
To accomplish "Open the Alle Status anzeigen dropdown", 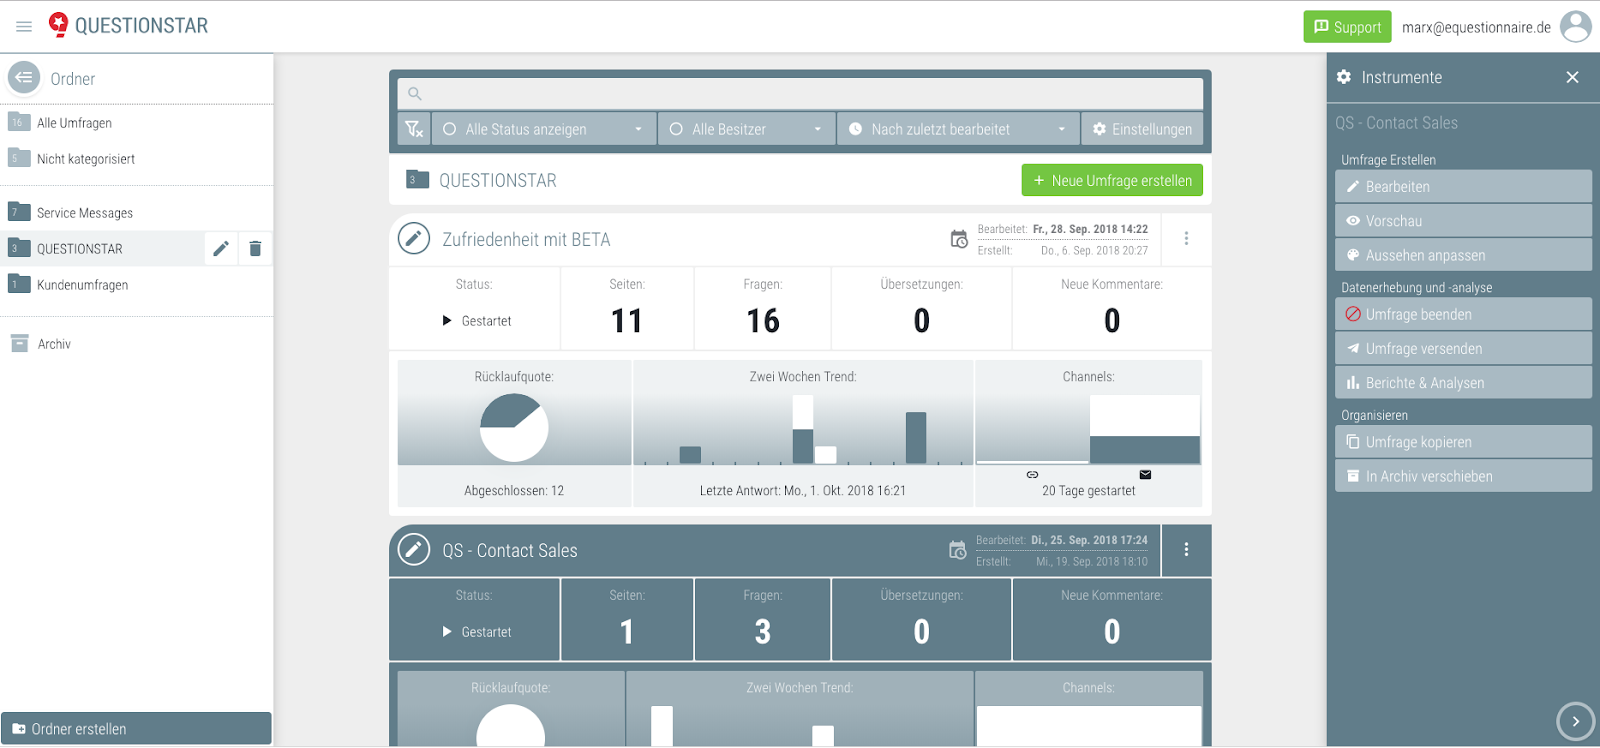I will point(544,129).
